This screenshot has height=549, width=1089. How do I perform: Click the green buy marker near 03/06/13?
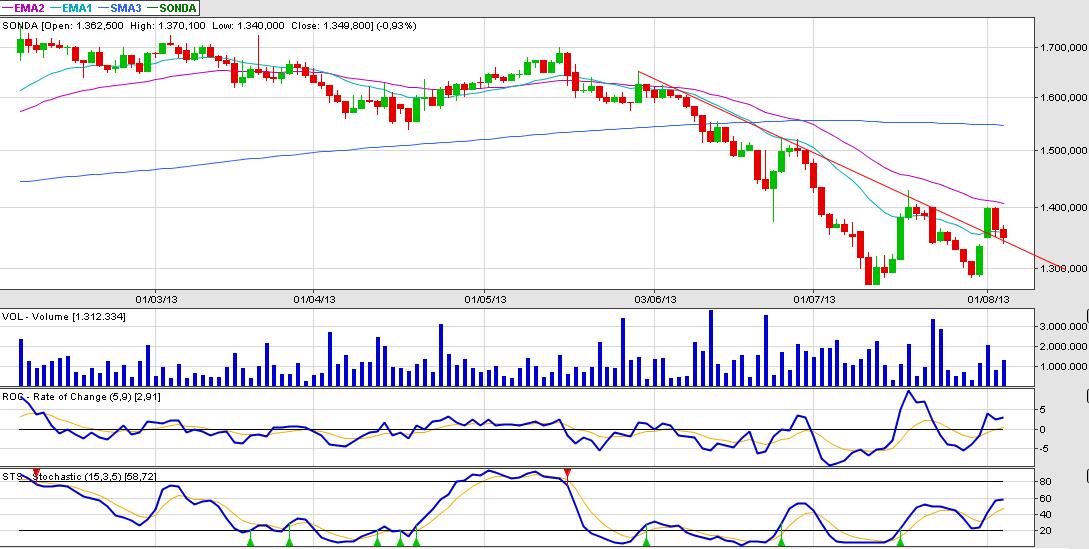pos(646,541)
